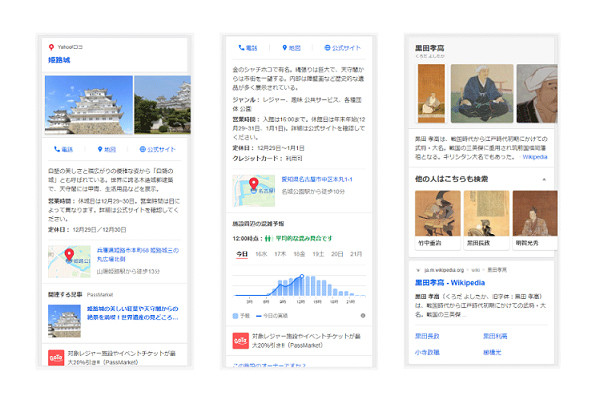Collapse the 'people also search' section arrow
Image resolution: width=596 pixels, height=404 pixels.
click(x=544, y=179)
